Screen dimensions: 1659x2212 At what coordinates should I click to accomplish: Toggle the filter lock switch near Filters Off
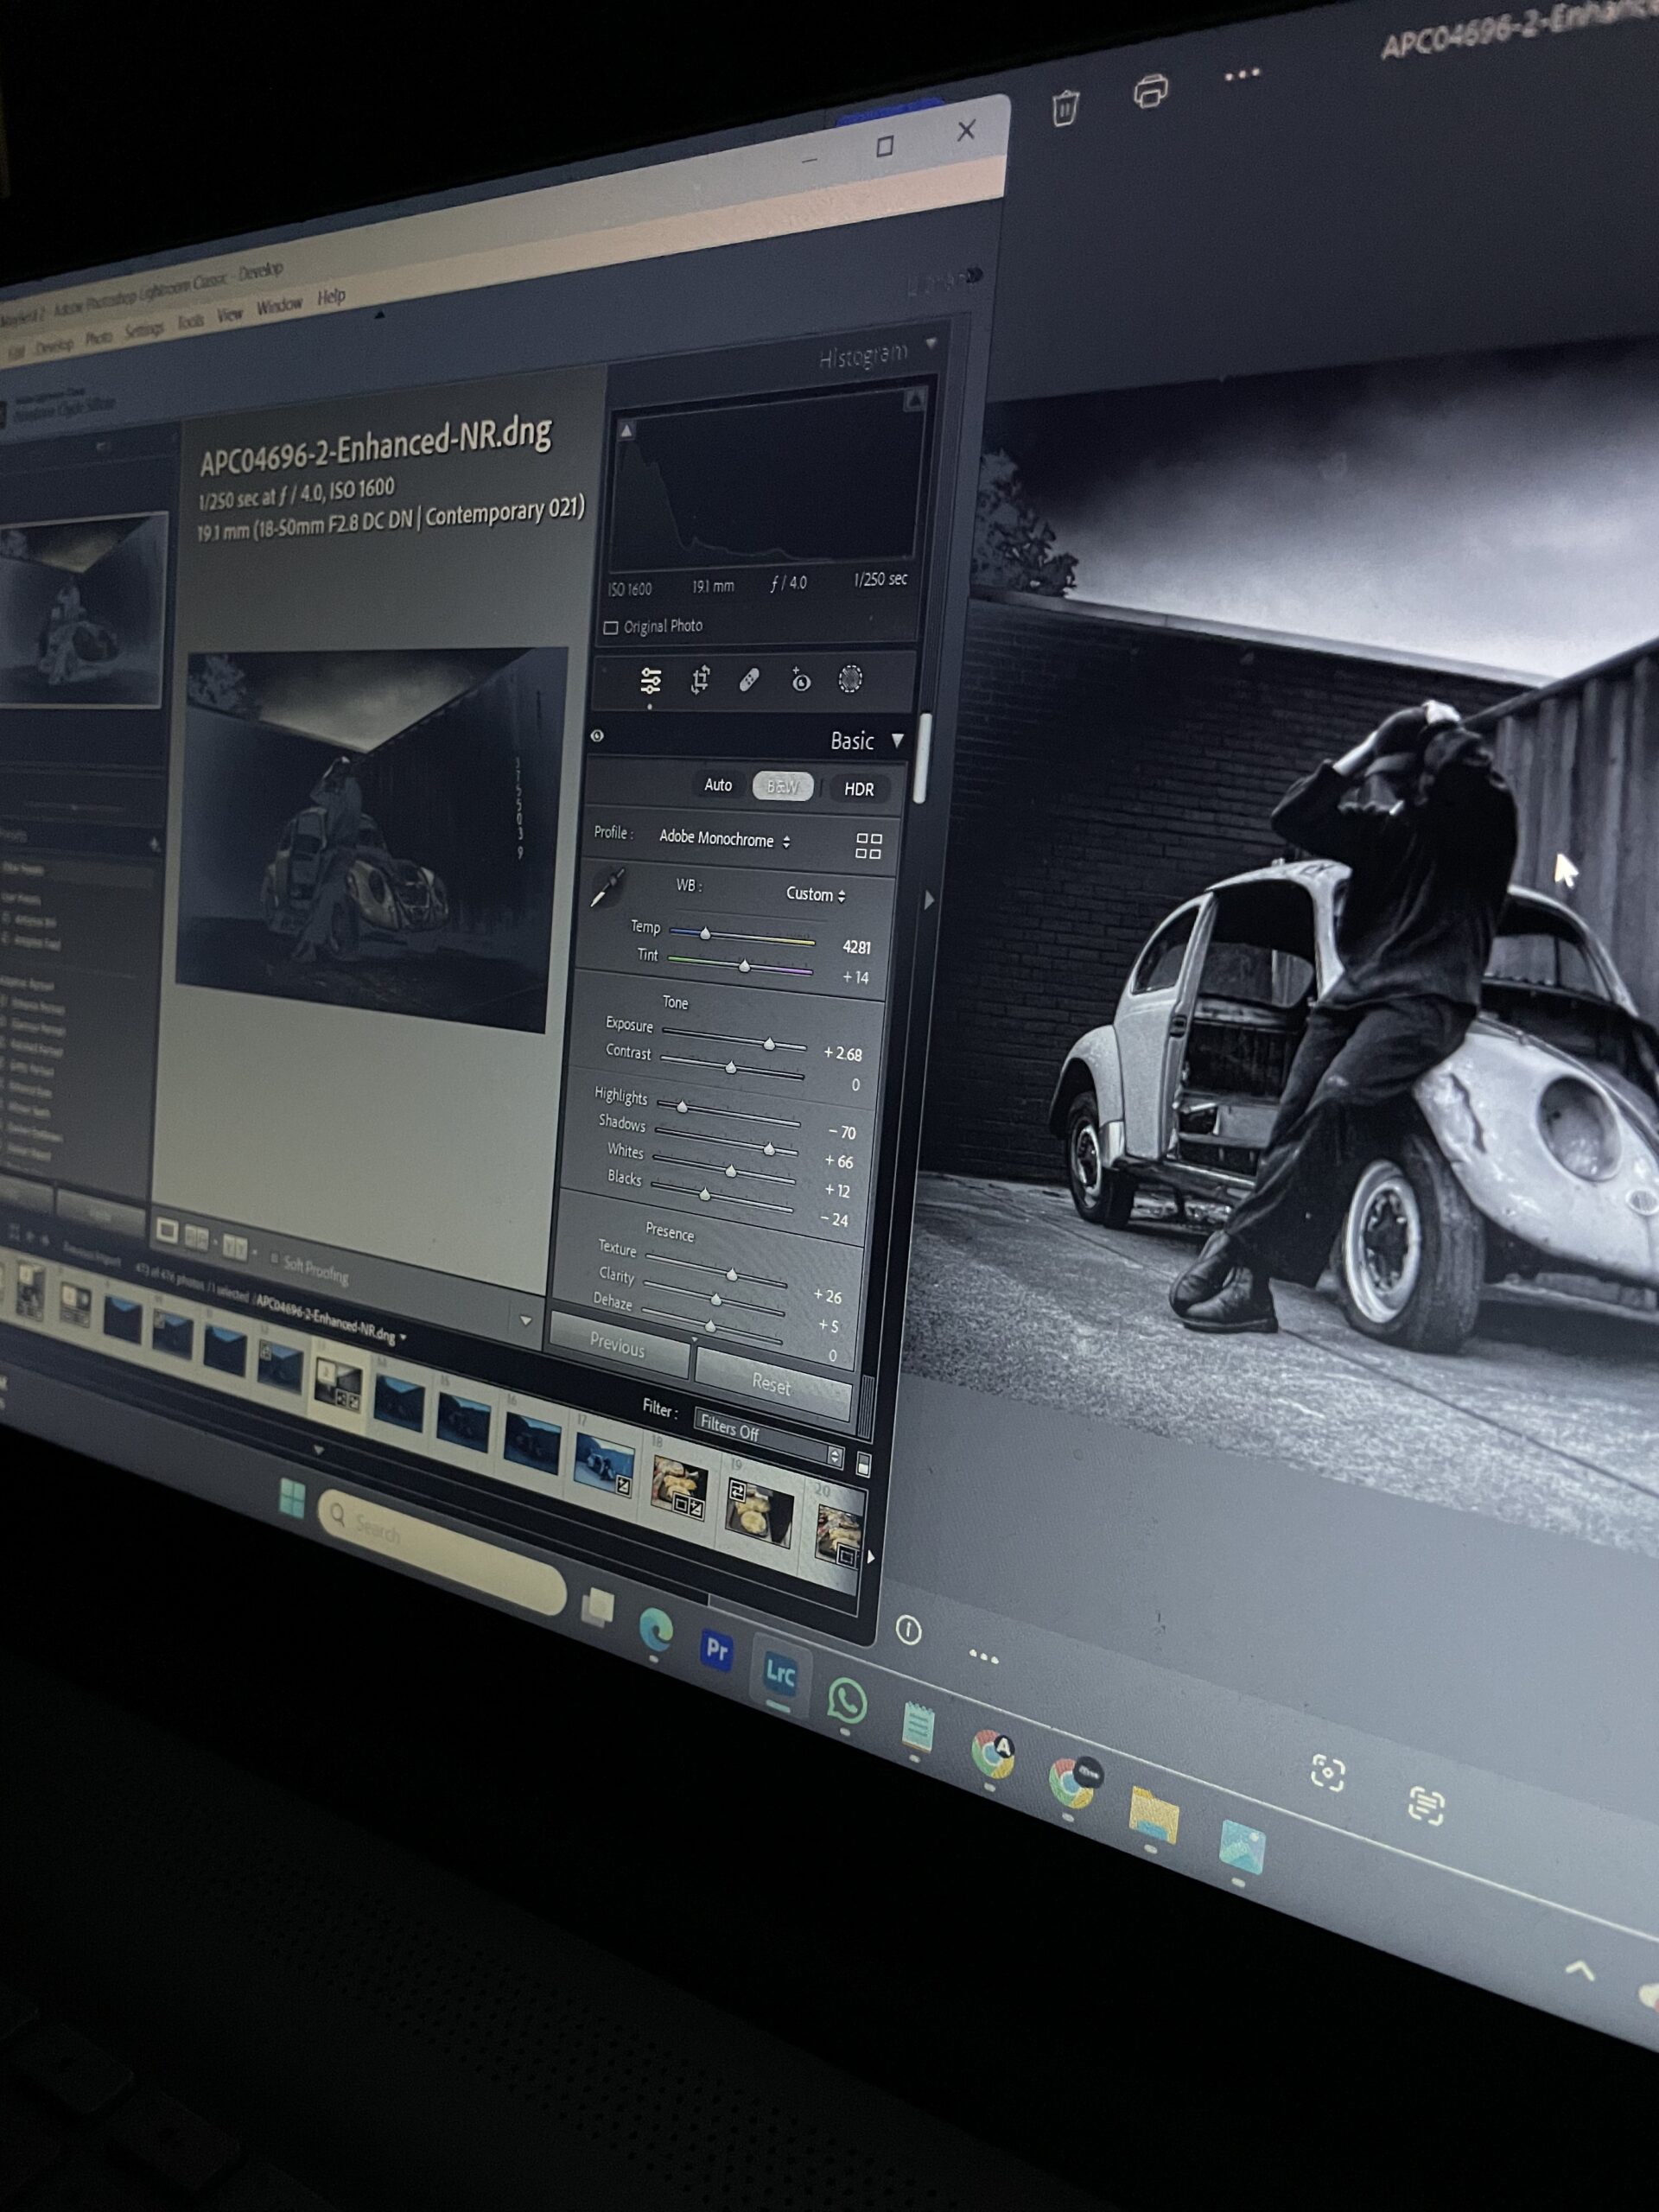863,1466
